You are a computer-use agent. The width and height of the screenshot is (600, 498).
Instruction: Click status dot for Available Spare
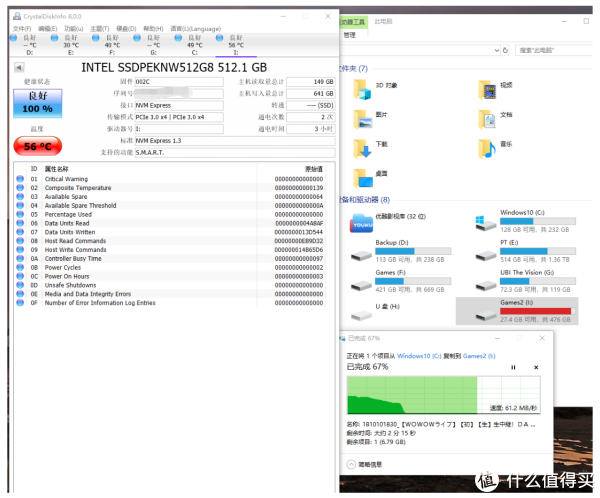(20, 197)
